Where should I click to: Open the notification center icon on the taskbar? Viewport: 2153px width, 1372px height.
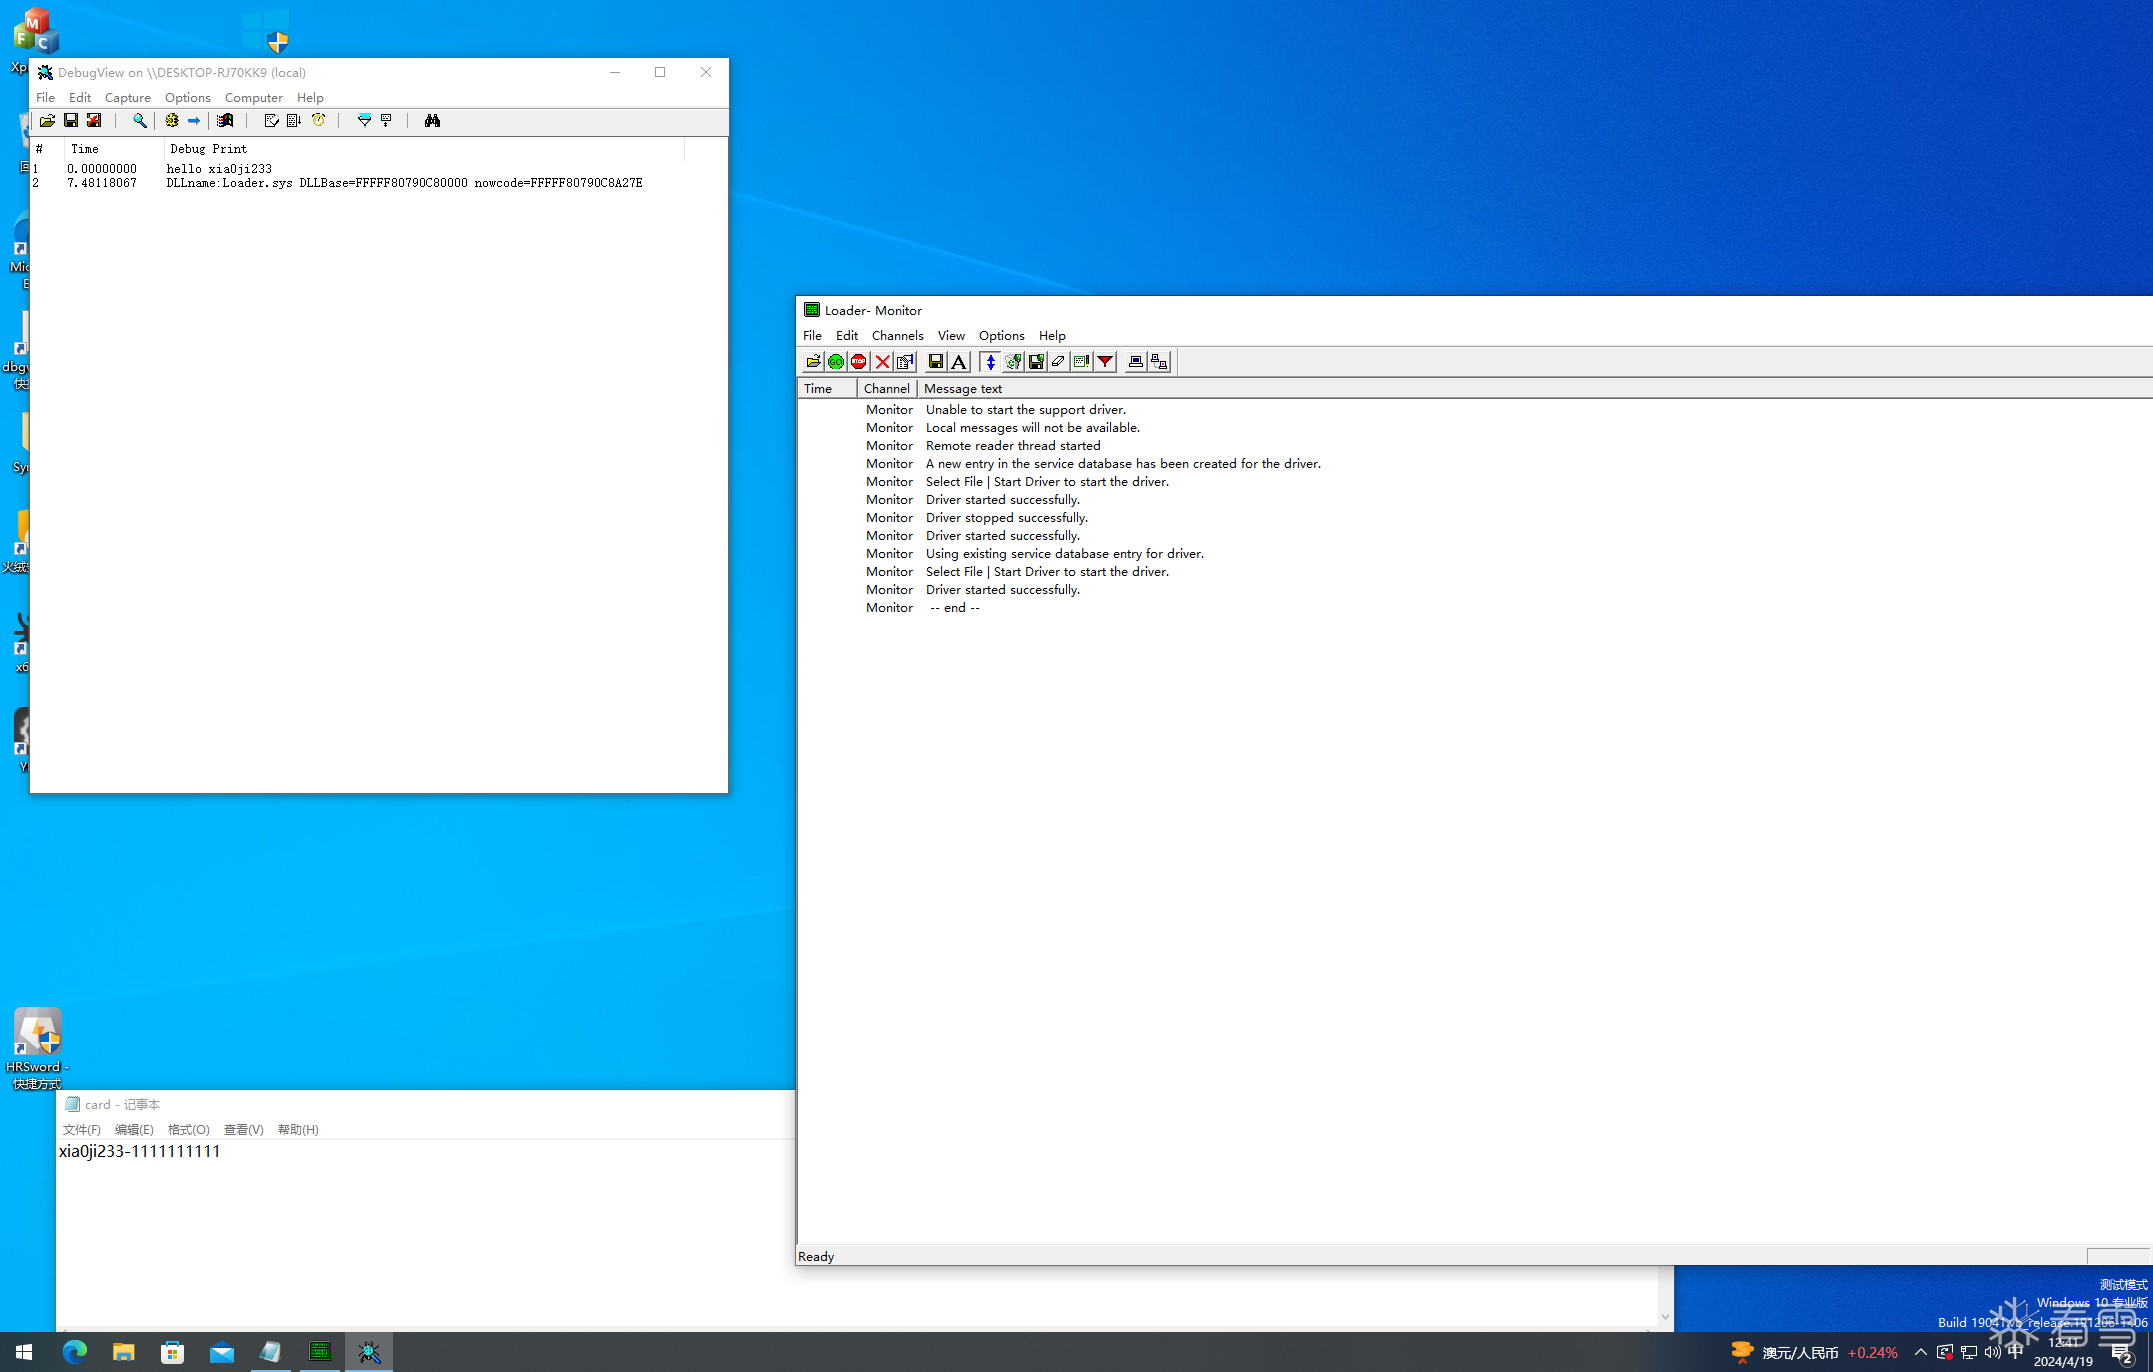click(x=2123, y=1353)
